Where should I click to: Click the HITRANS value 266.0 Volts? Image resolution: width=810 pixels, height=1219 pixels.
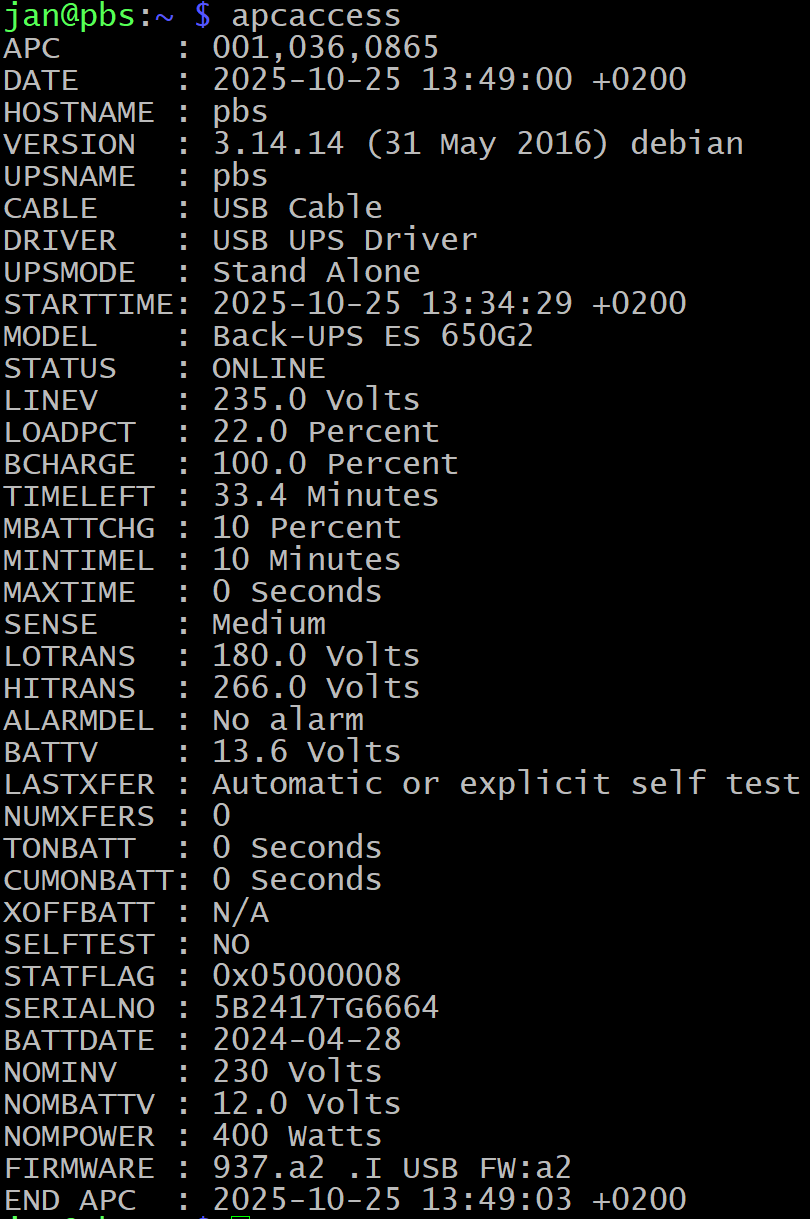[316, 688]
